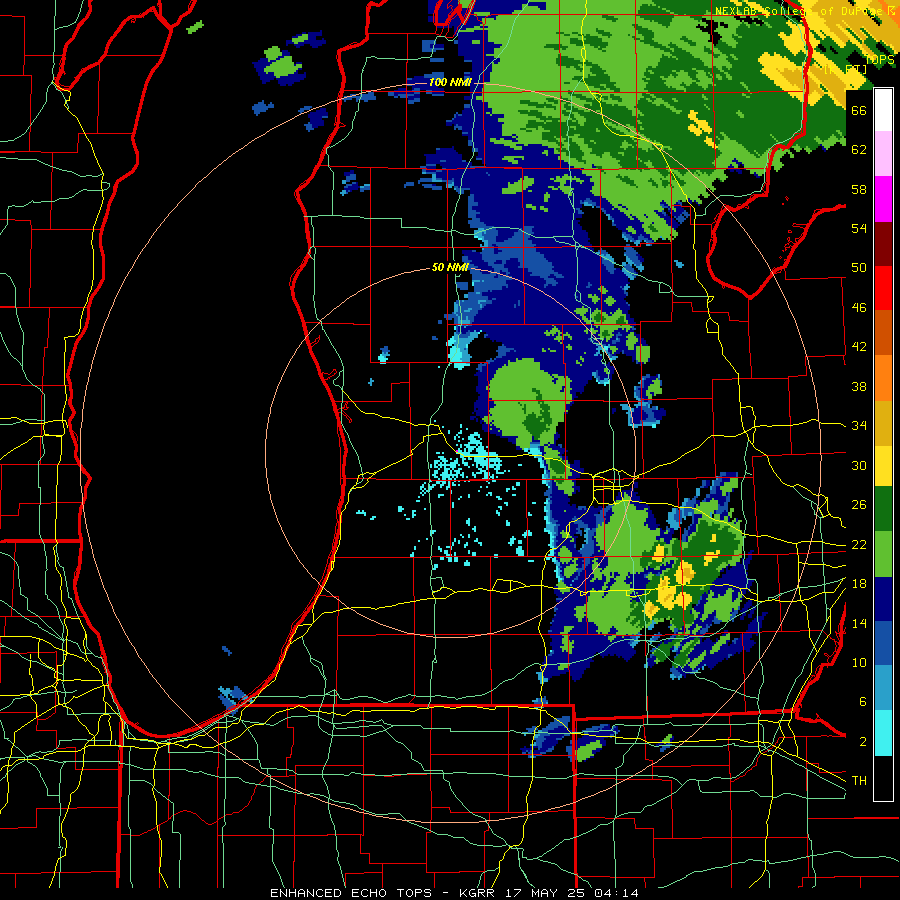The width and height of the screenshot is (900, 900).
Task: Click the navy blue legend swatch
Action: click(883, 599)
